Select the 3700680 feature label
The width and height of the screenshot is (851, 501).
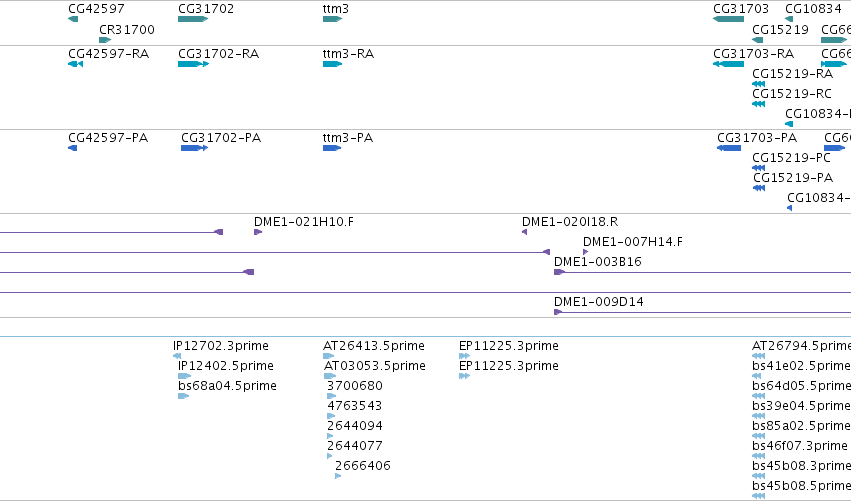(x=355, y=386)
